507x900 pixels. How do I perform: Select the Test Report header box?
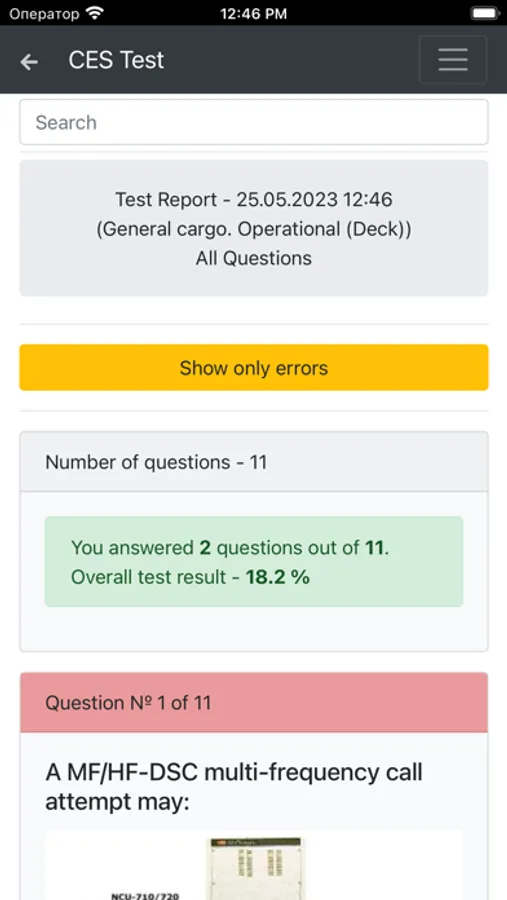tap(254, 228)
